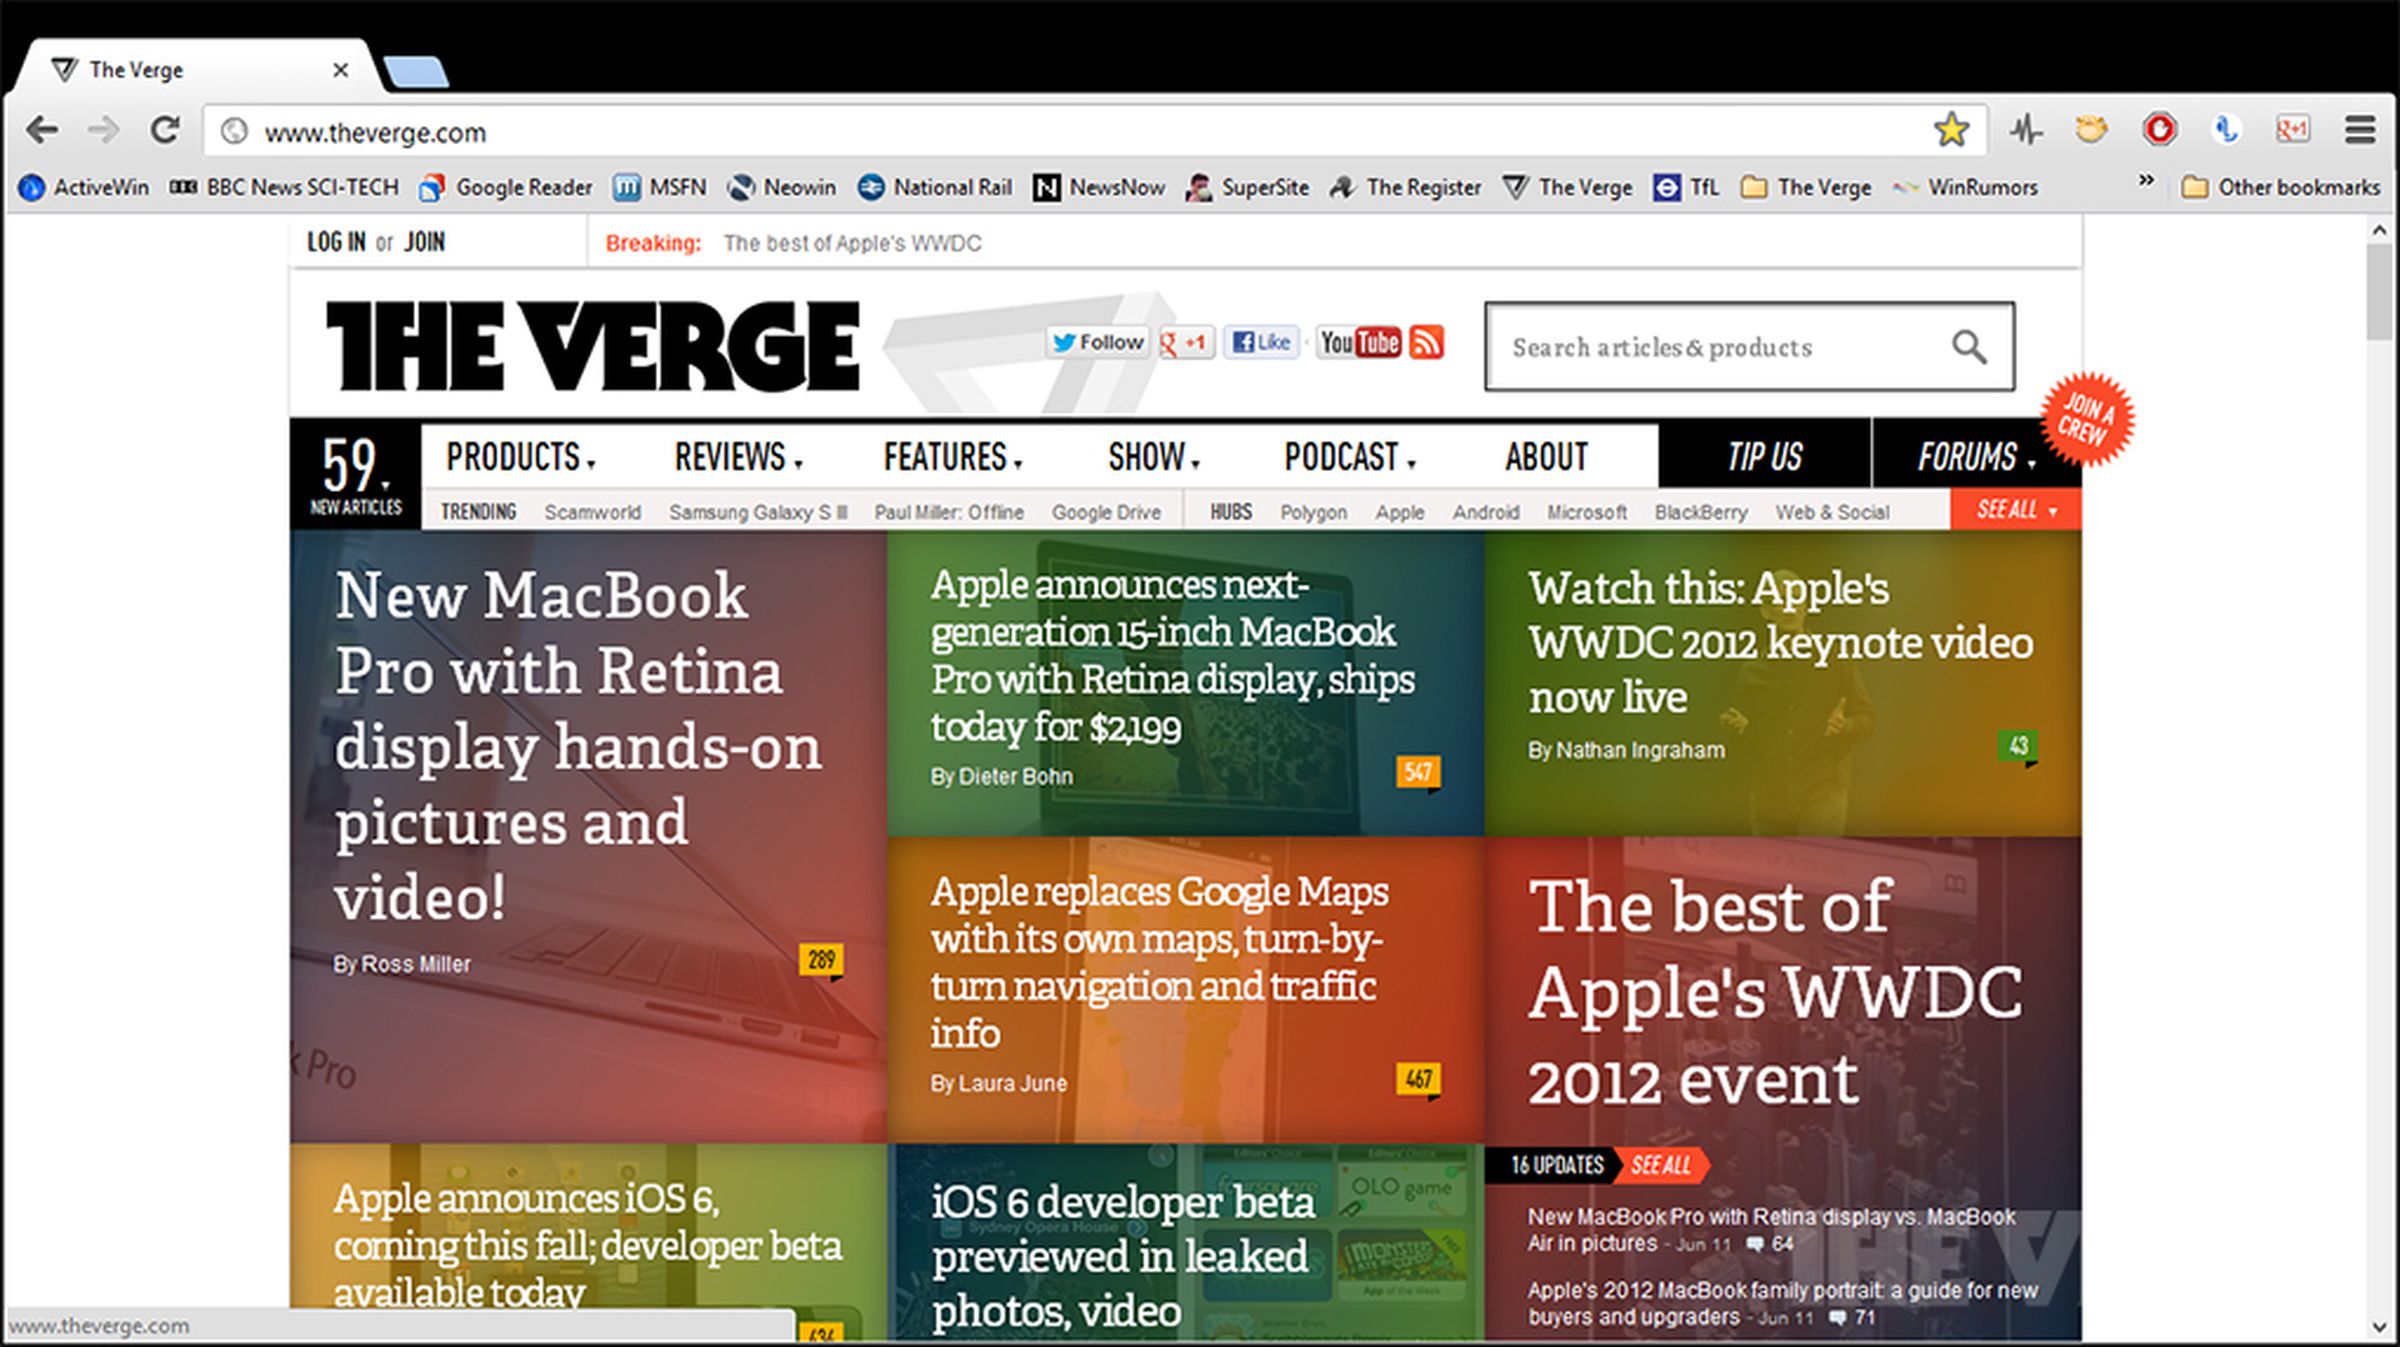The width and height of the screenshot is (2400, 1347).
Task: Click the JOIN link
Action: pyautogui.click(x=424, y=242)
